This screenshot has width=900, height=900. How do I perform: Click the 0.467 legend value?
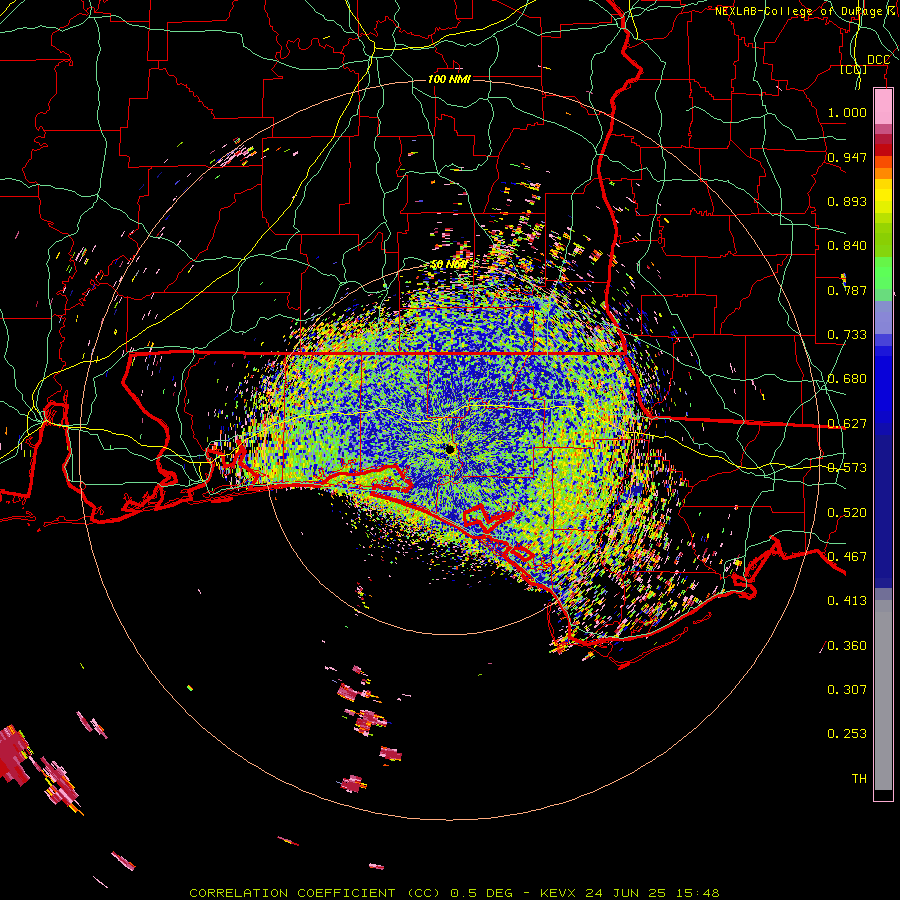coord(847,557)
